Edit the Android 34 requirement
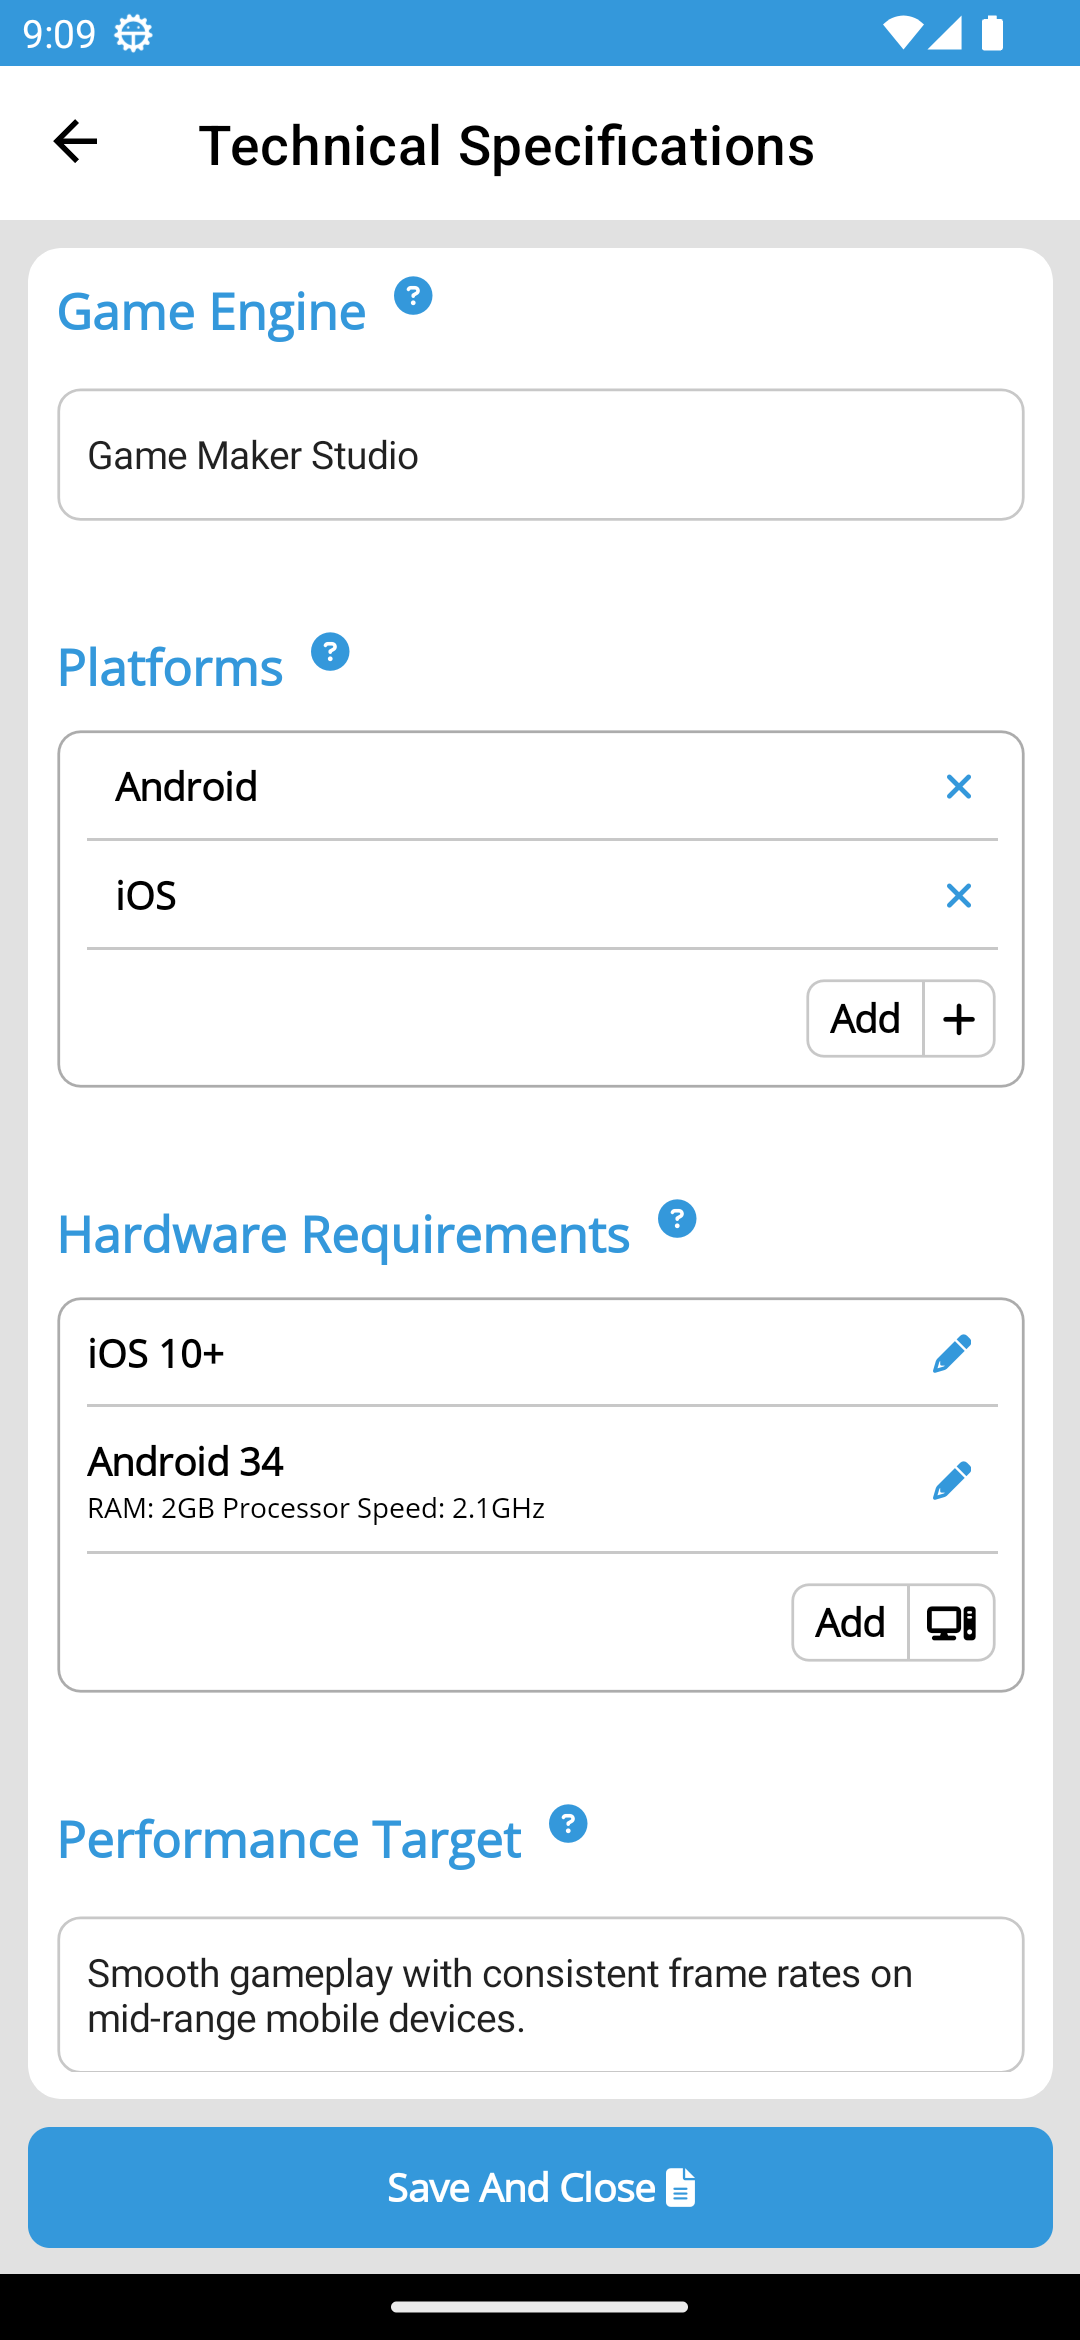This screenshot has height=2340, width=1080. [x=951, y=1481]
